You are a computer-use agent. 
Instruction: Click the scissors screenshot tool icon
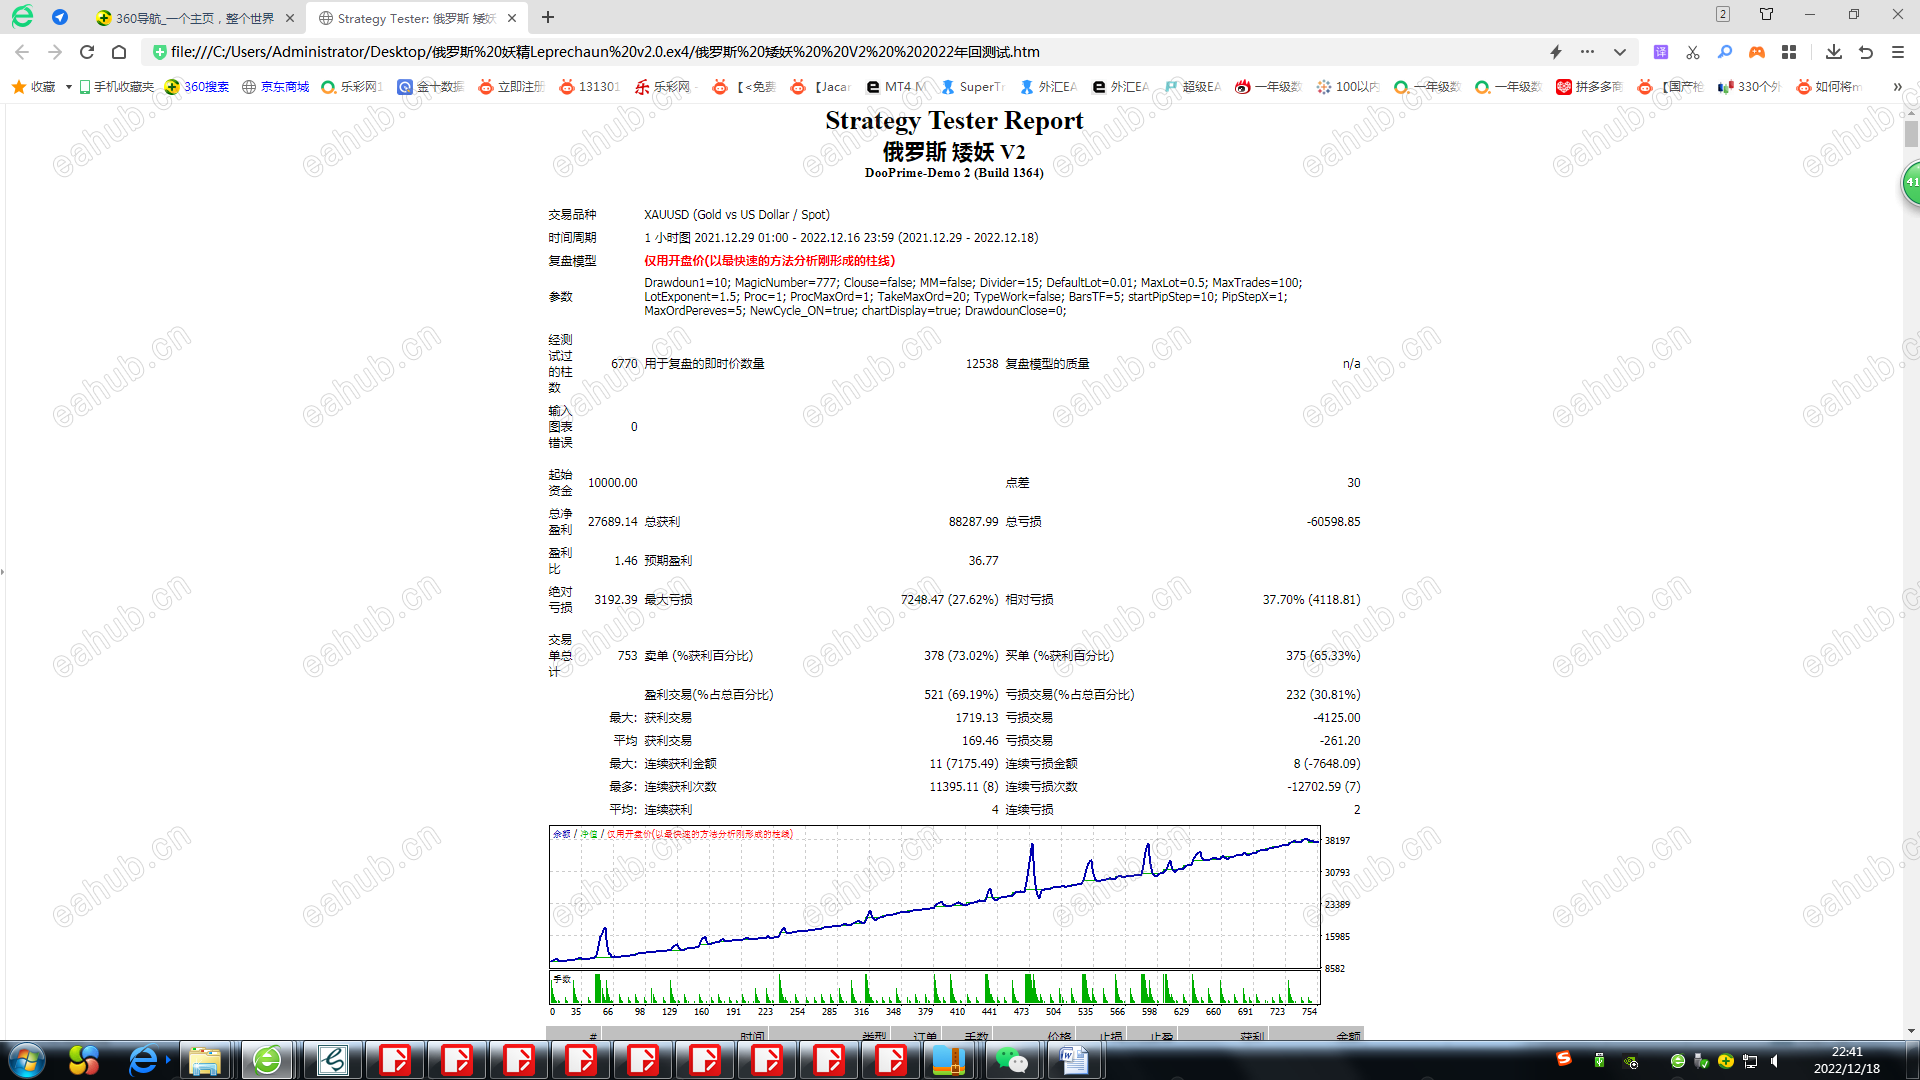(1692, 52)
